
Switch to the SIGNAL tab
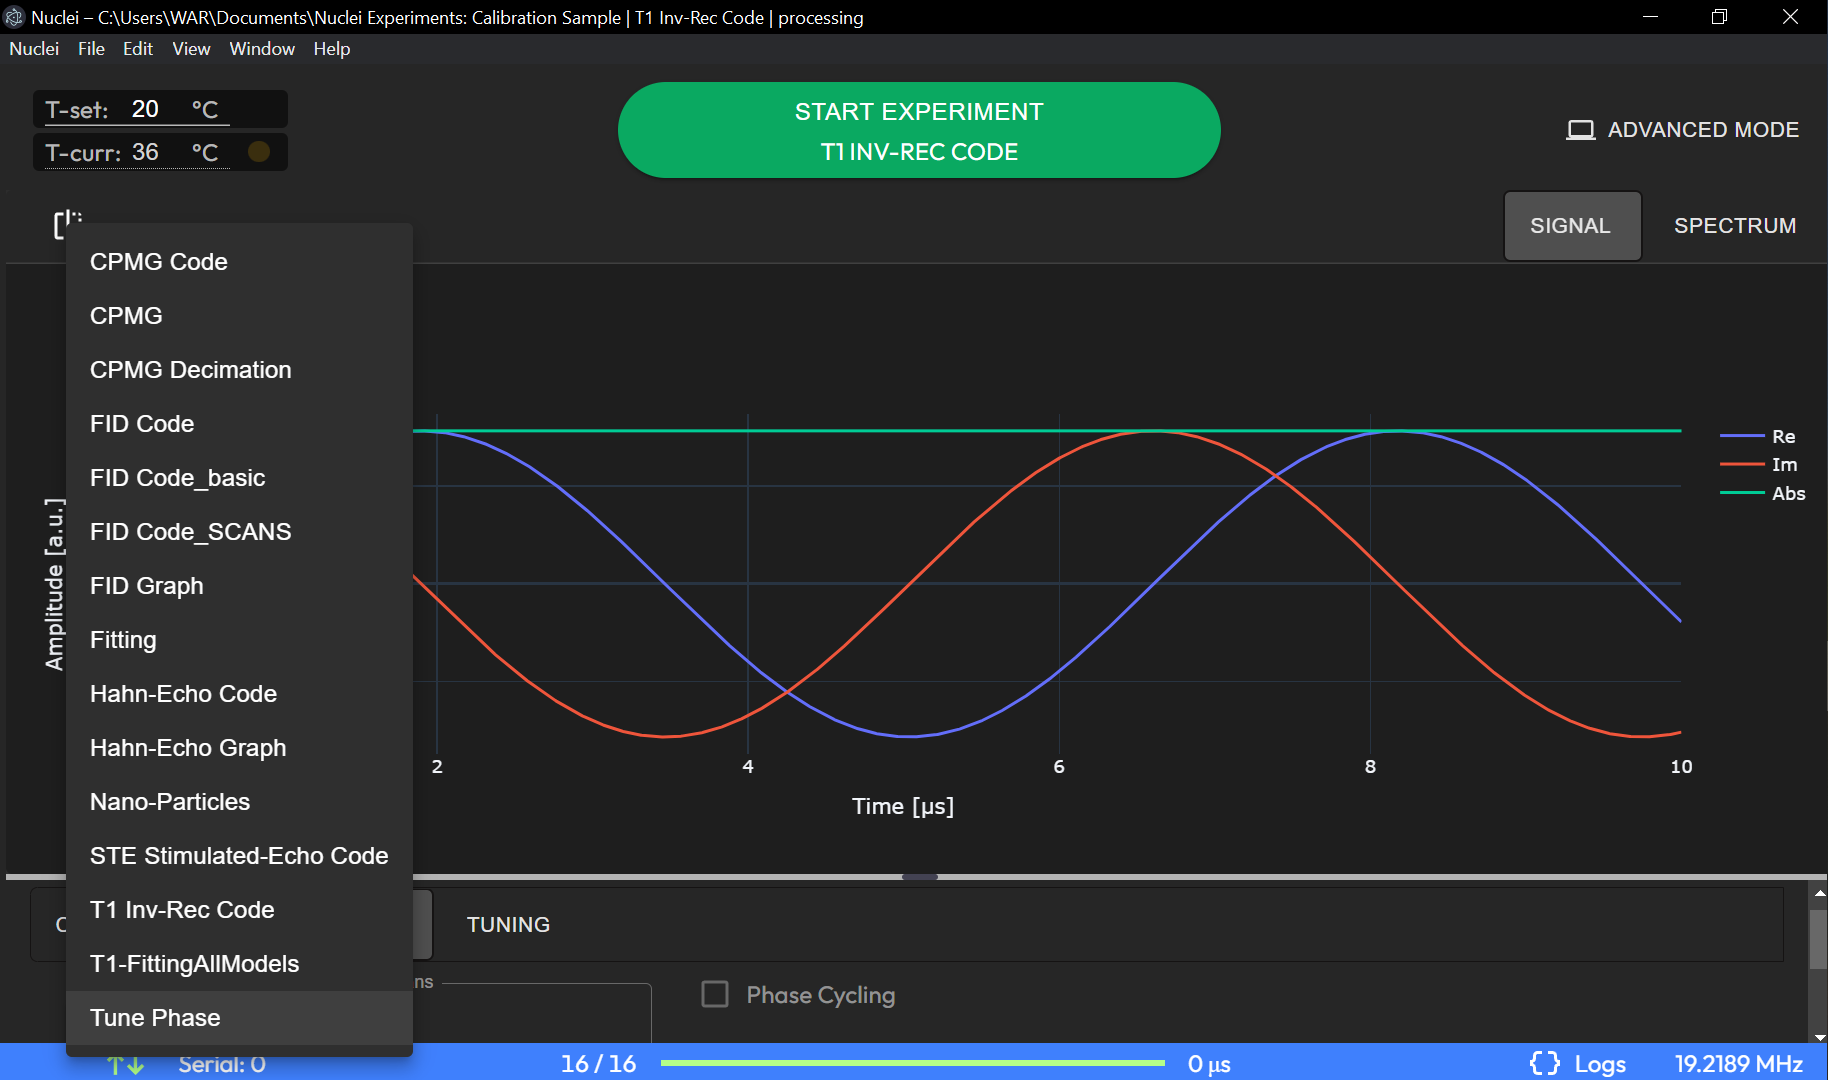pyautogui.click(x=1572, y=226)
